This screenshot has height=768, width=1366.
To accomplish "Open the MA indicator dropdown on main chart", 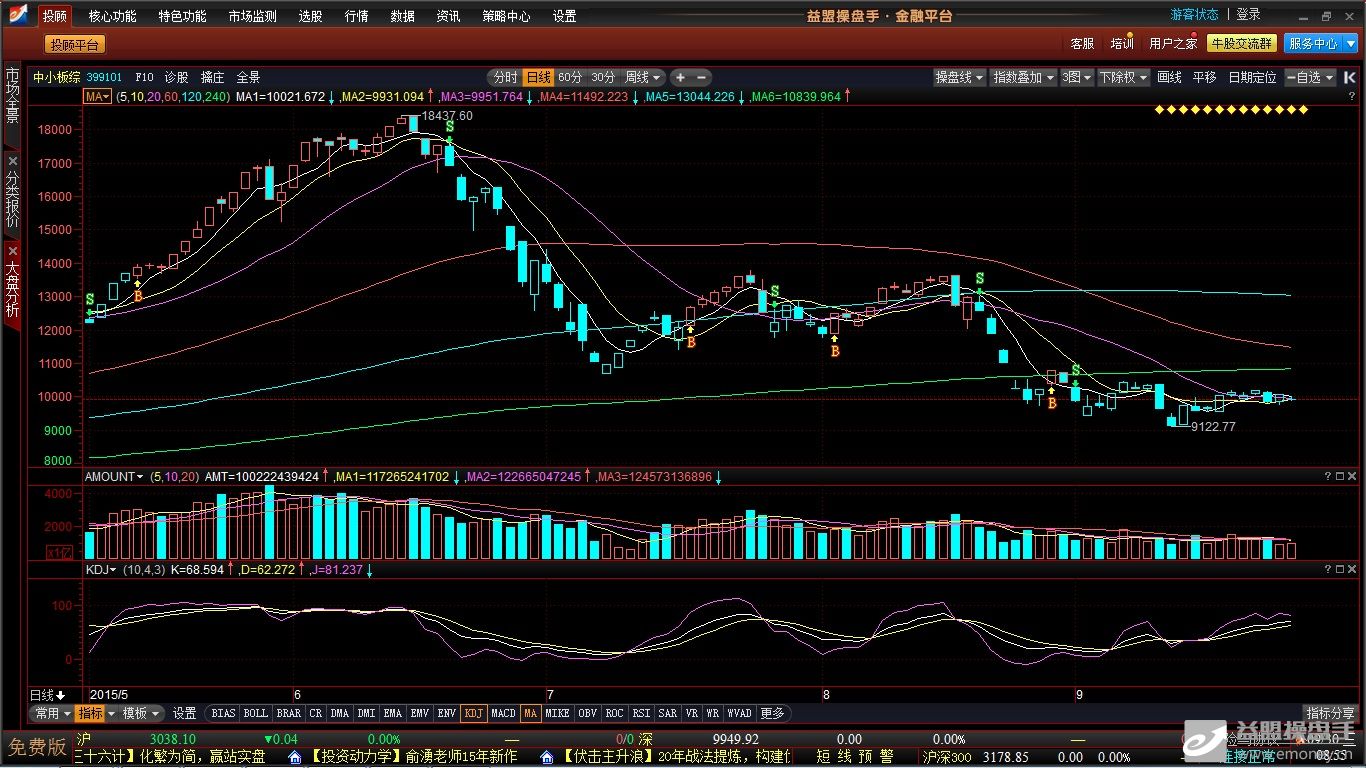I will (98, 97).
